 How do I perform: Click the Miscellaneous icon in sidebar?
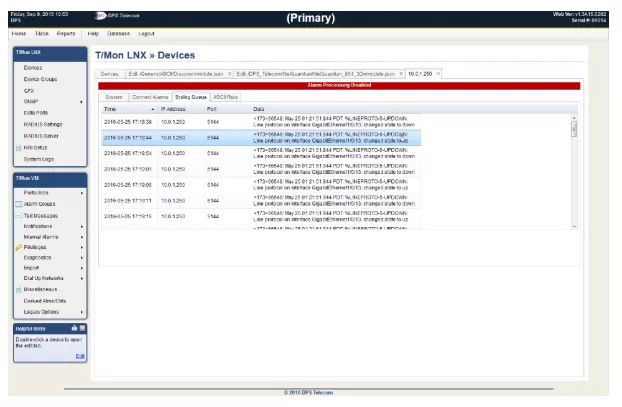pos(18,289)
